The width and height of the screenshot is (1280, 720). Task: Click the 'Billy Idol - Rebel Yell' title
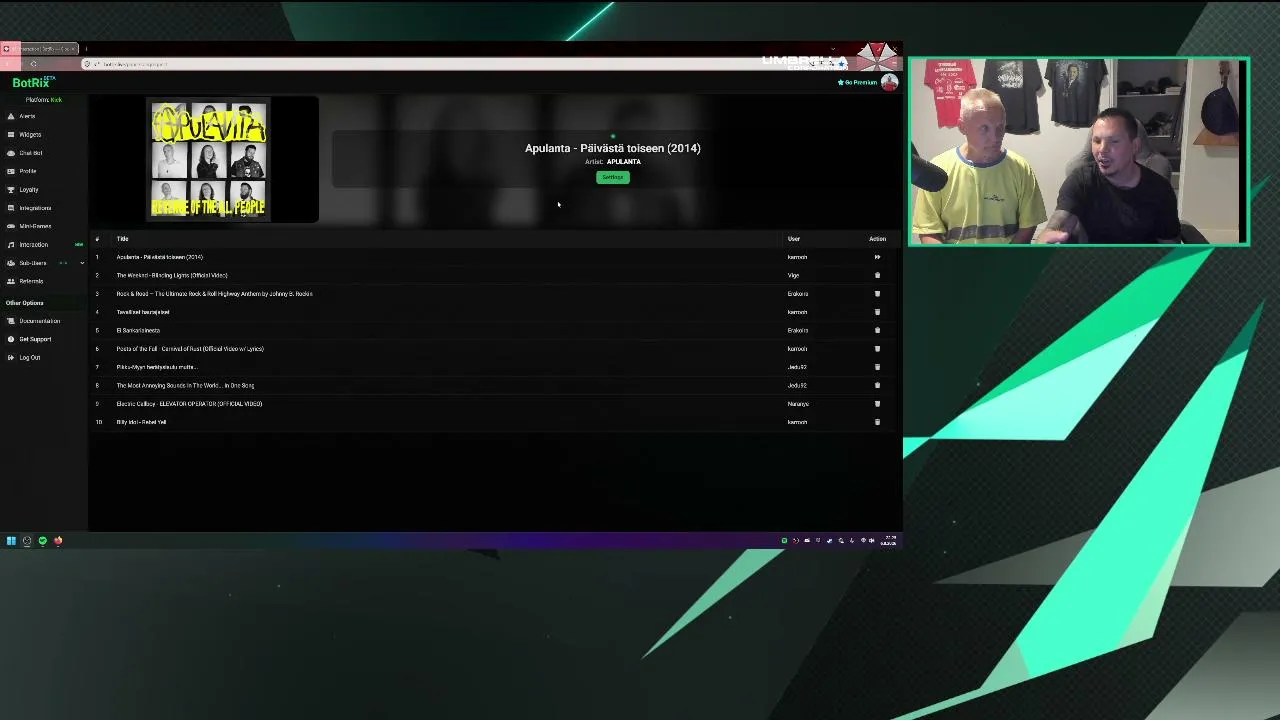(141, 422)
